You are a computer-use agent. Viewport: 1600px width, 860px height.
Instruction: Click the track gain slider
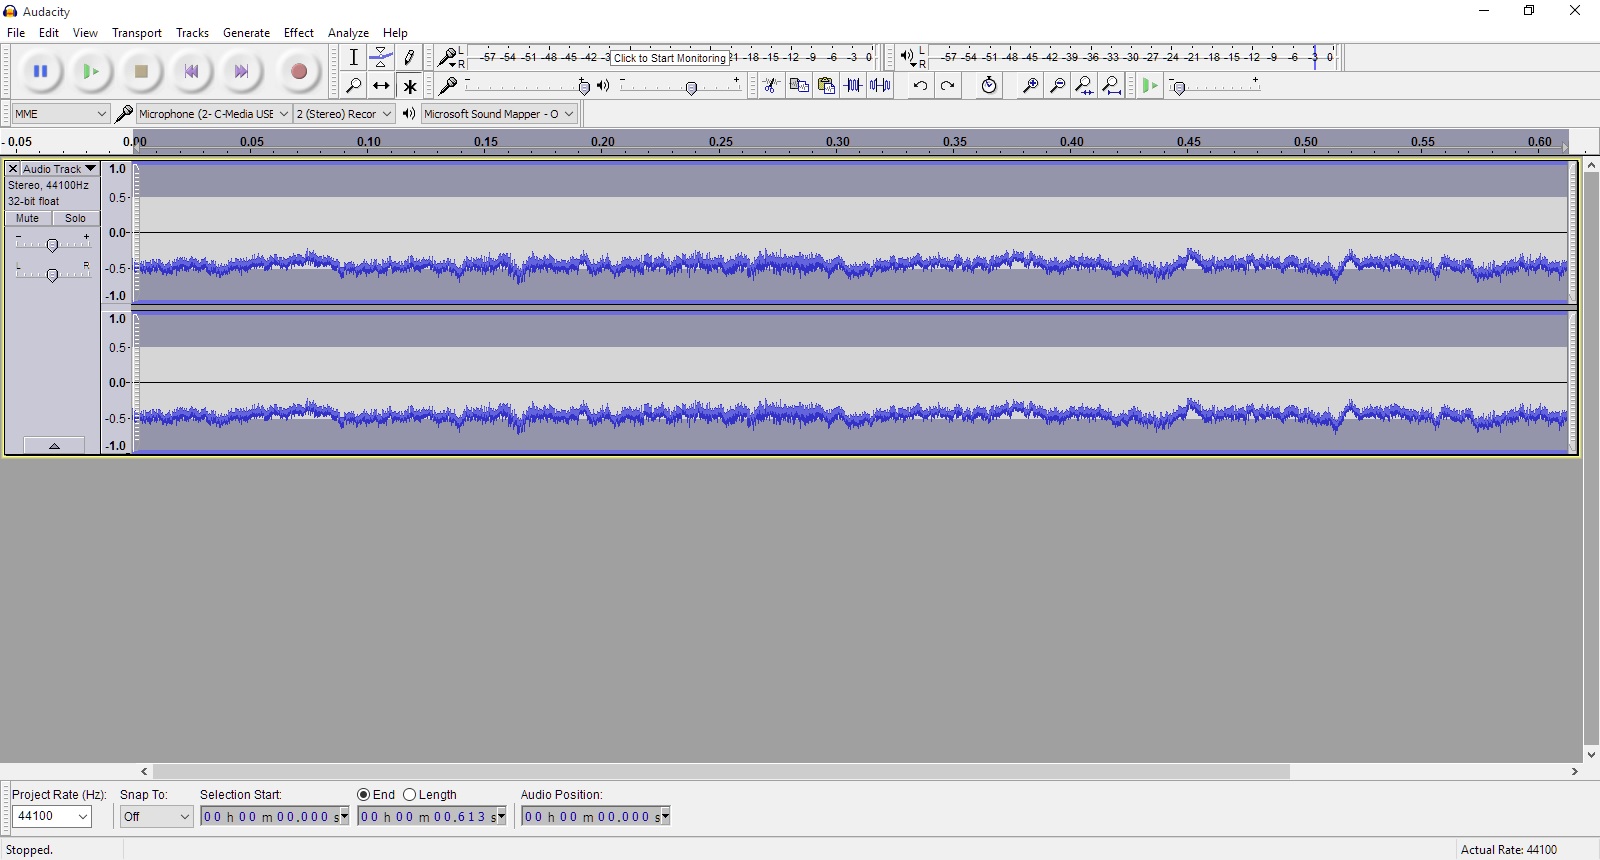coord(52,245)
